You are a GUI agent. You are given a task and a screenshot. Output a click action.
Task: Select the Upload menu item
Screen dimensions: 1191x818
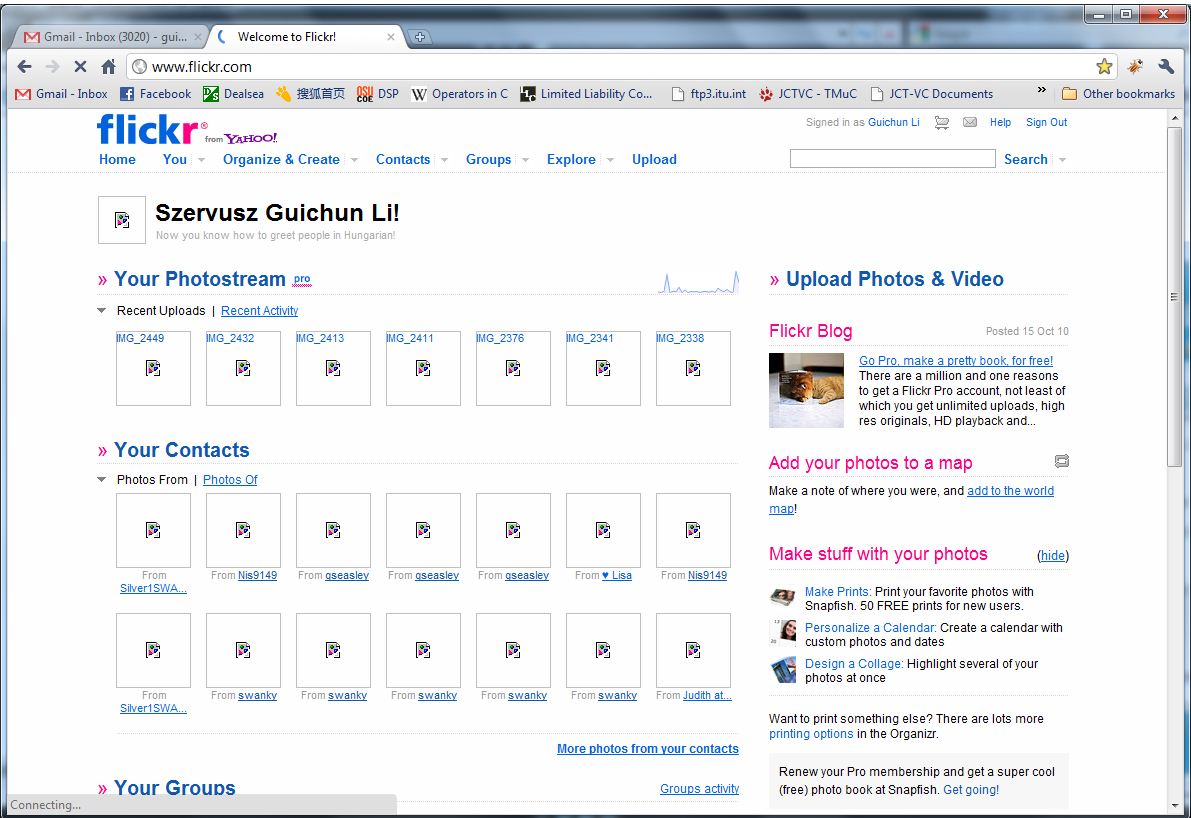tap(654, 159)
